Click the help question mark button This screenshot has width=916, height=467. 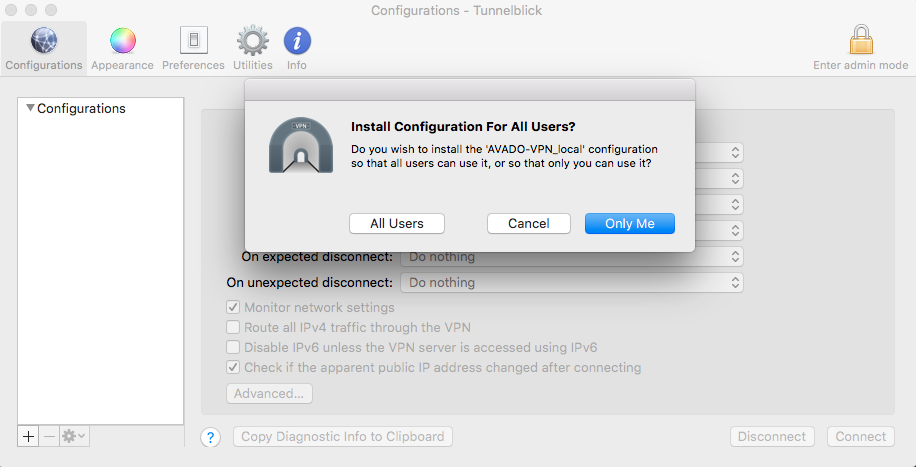pos(211,437)
